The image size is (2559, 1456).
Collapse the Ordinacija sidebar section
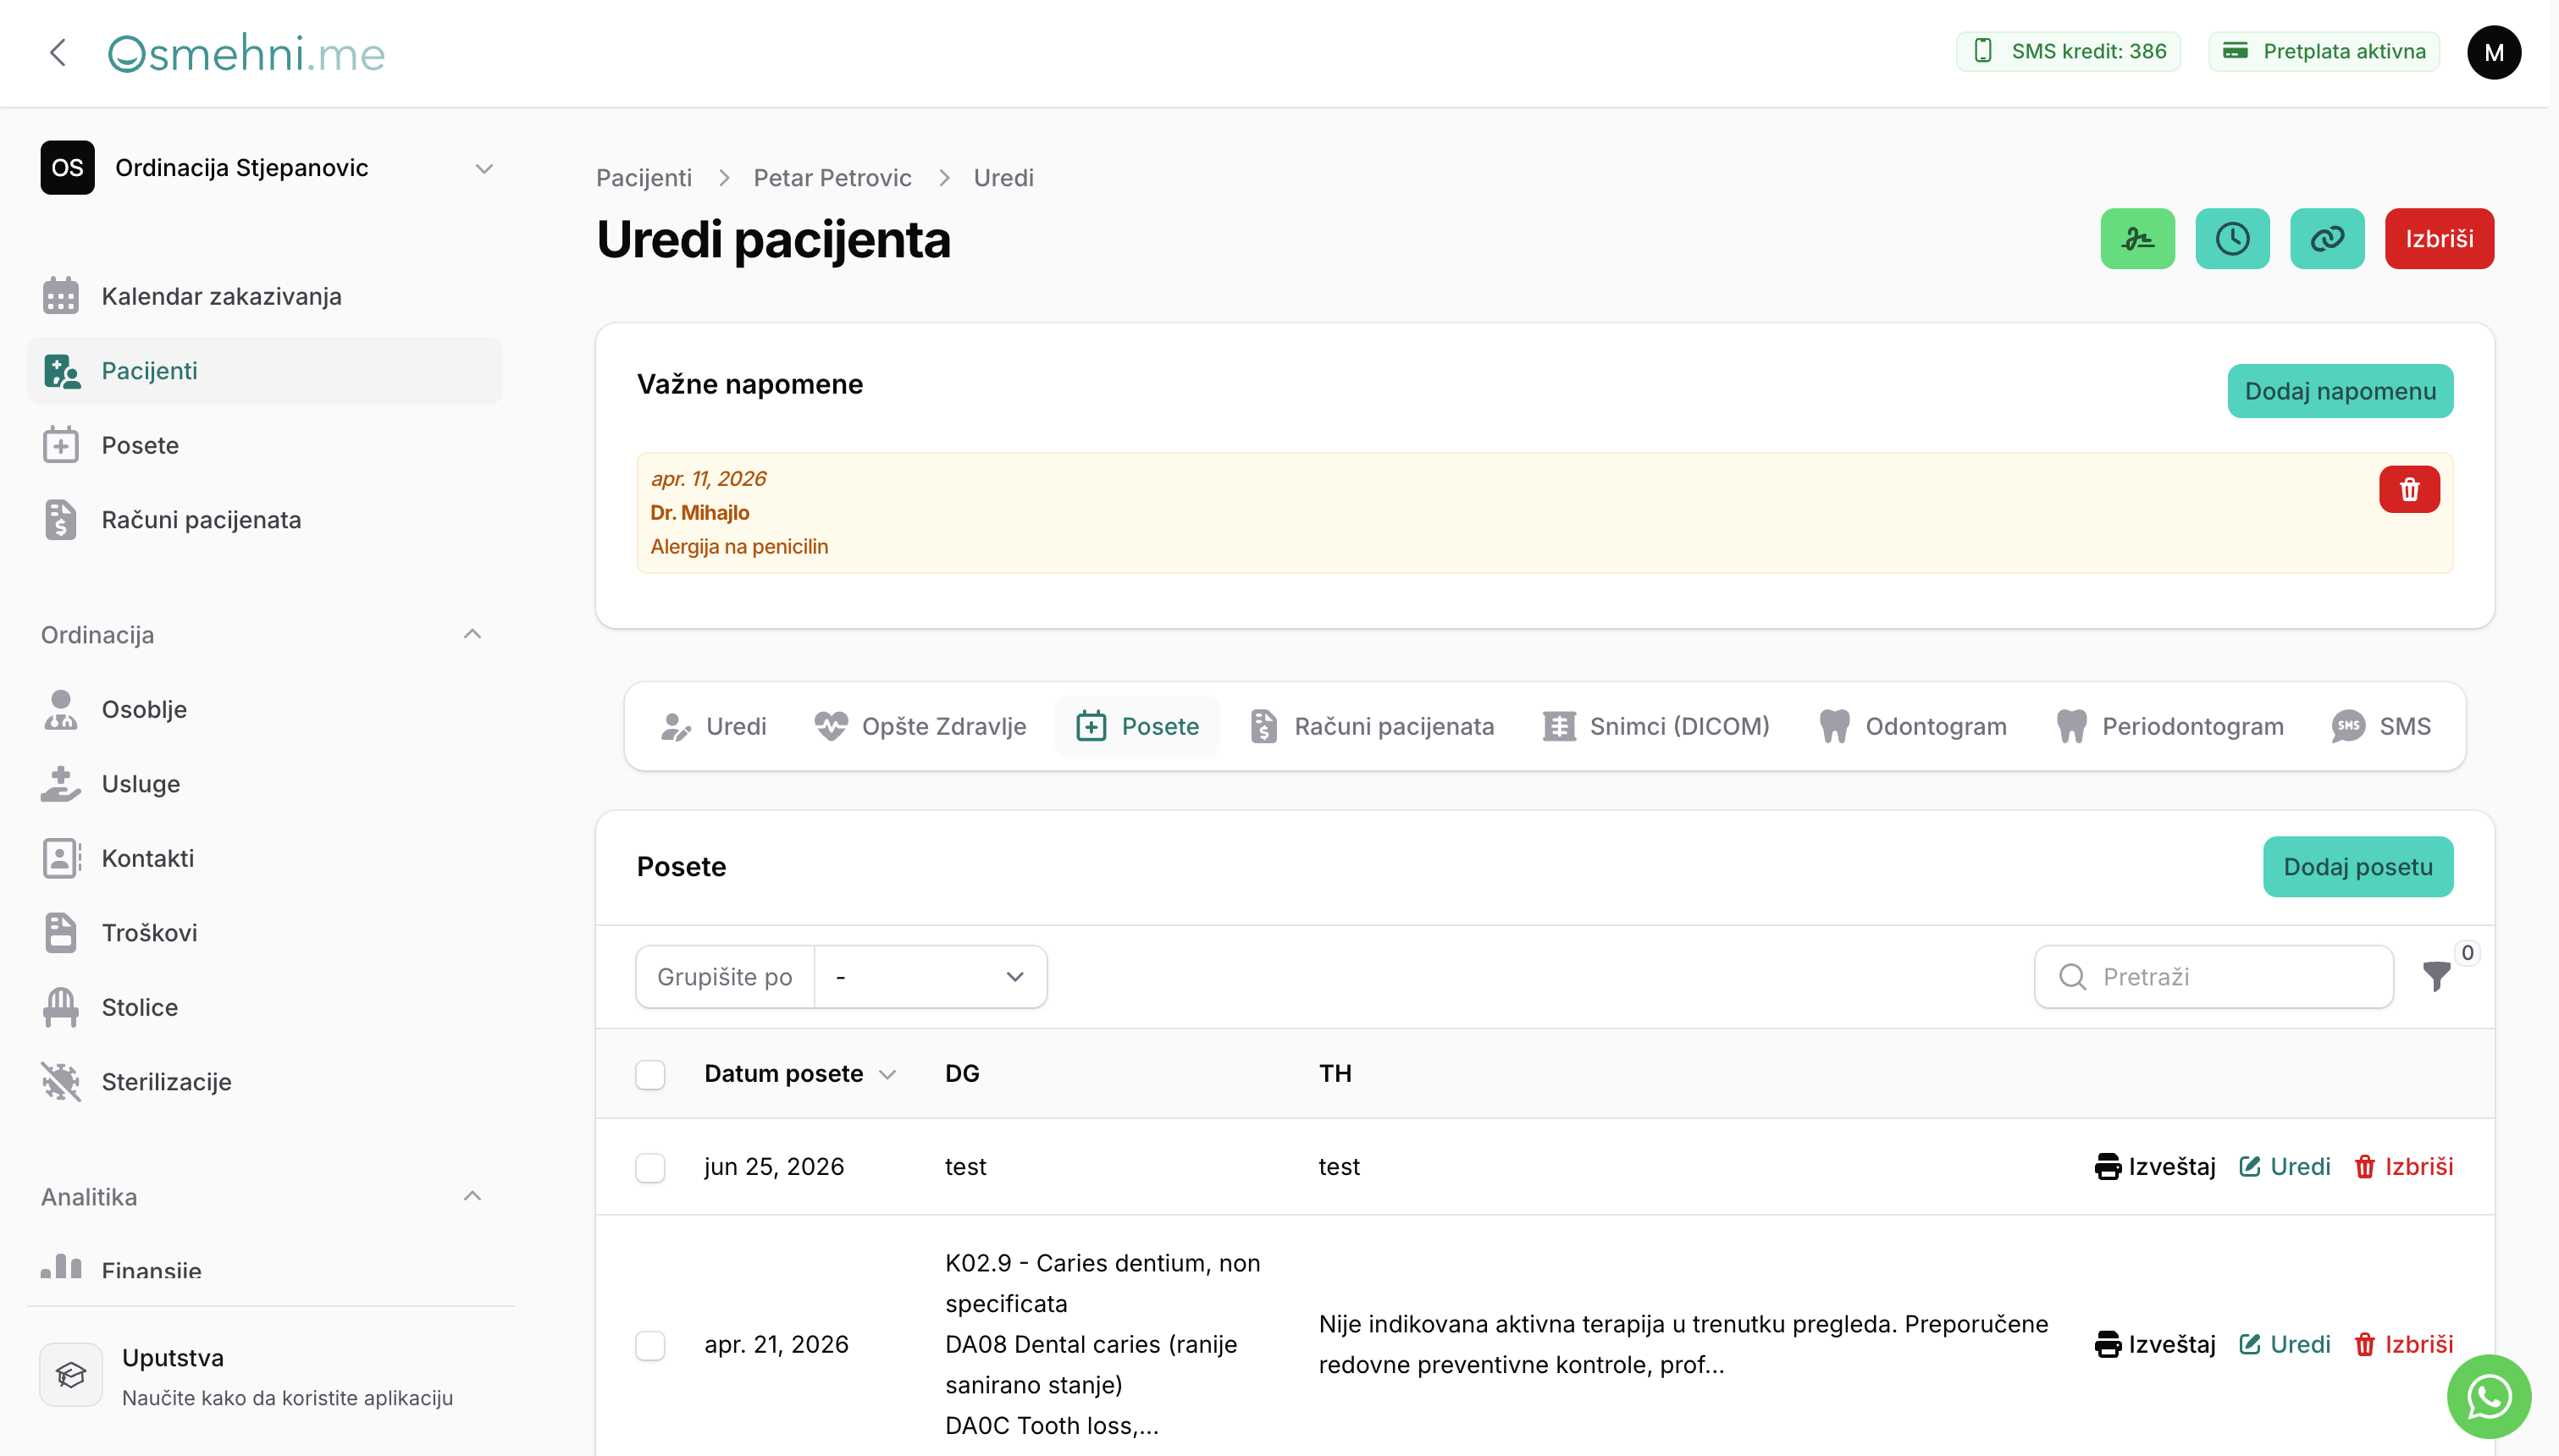[472, 634]
